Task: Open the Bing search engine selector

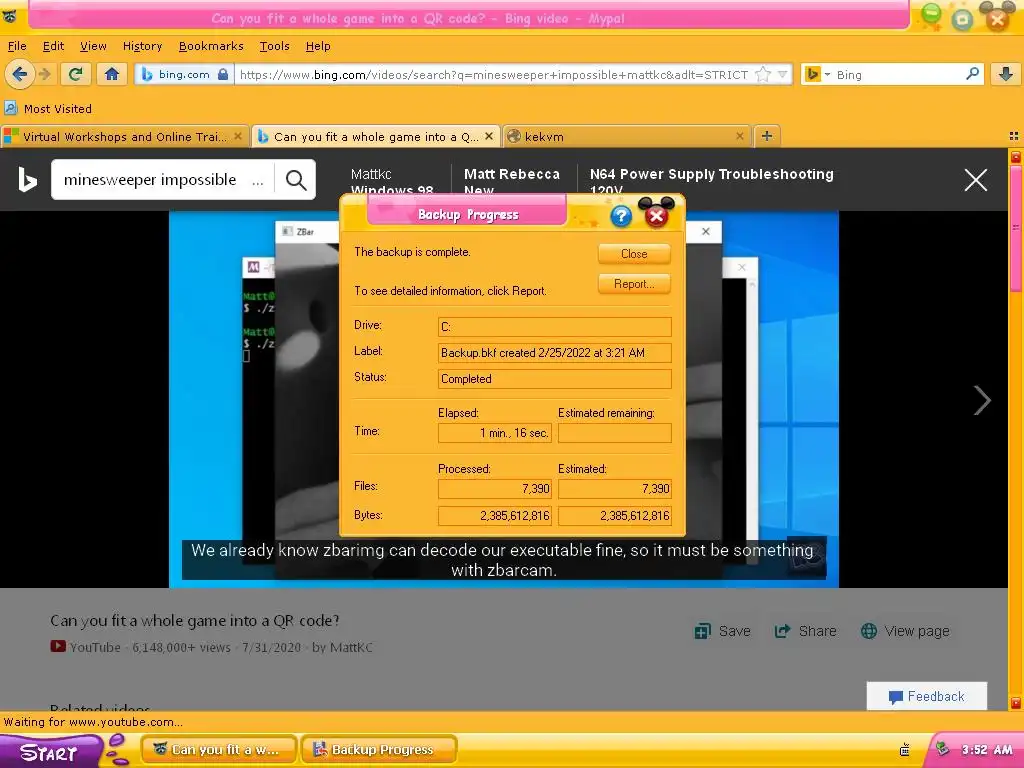Action: pyautogui.click(x=817, y=74)
